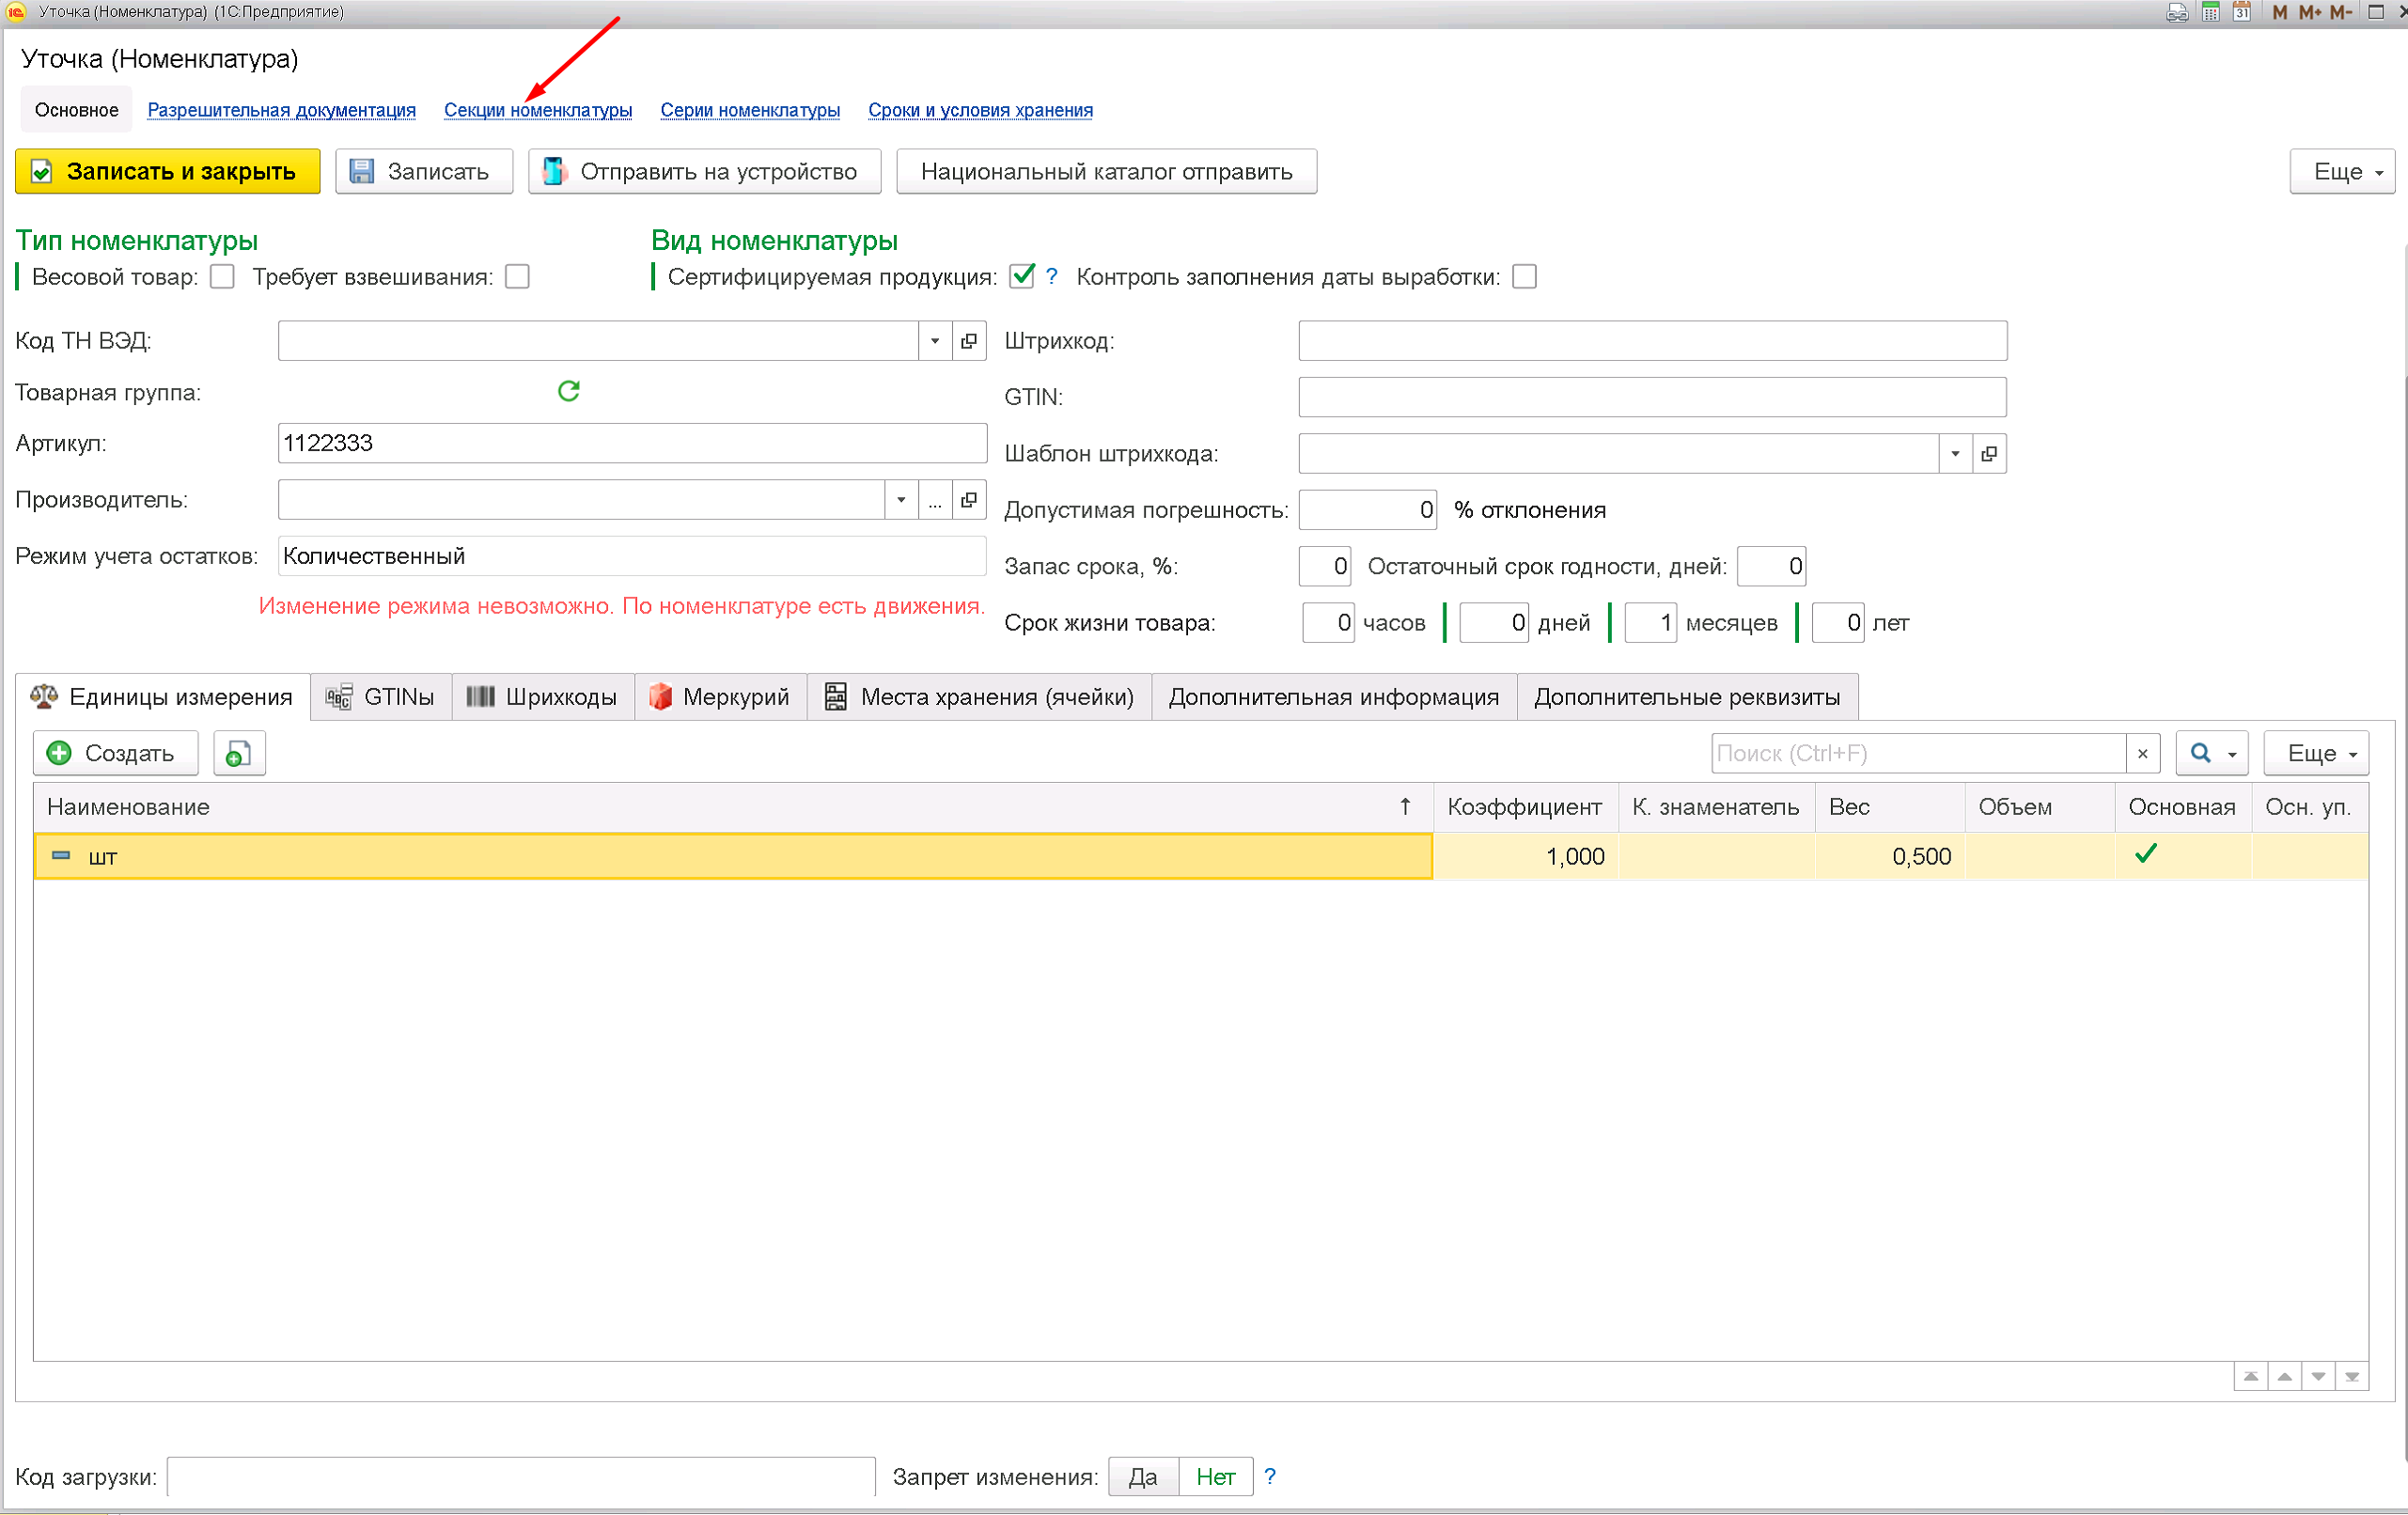Toggle Весовой товар checkbox
The image size is (2408, 1515).
[x=222, y=277]
